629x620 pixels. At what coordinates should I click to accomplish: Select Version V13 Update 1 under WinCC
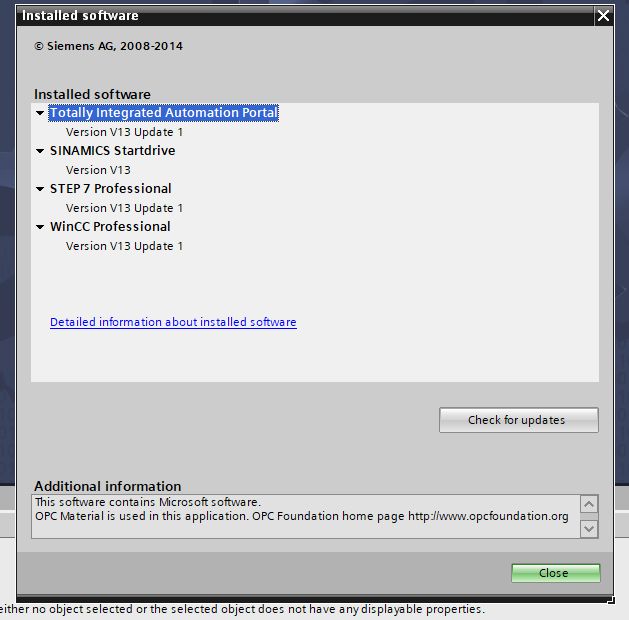[124, 246]
